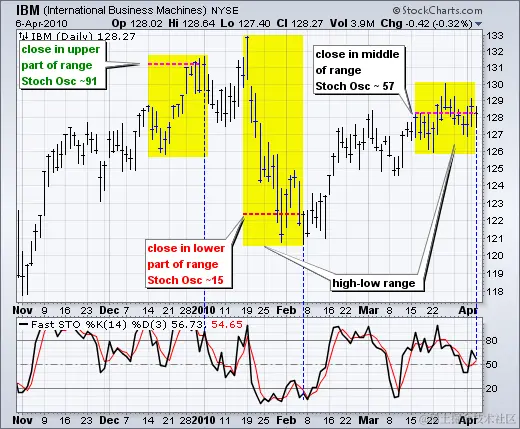Click the 80 level label on stochastic panel
The image size is (520, 429).
coord(492,341)
